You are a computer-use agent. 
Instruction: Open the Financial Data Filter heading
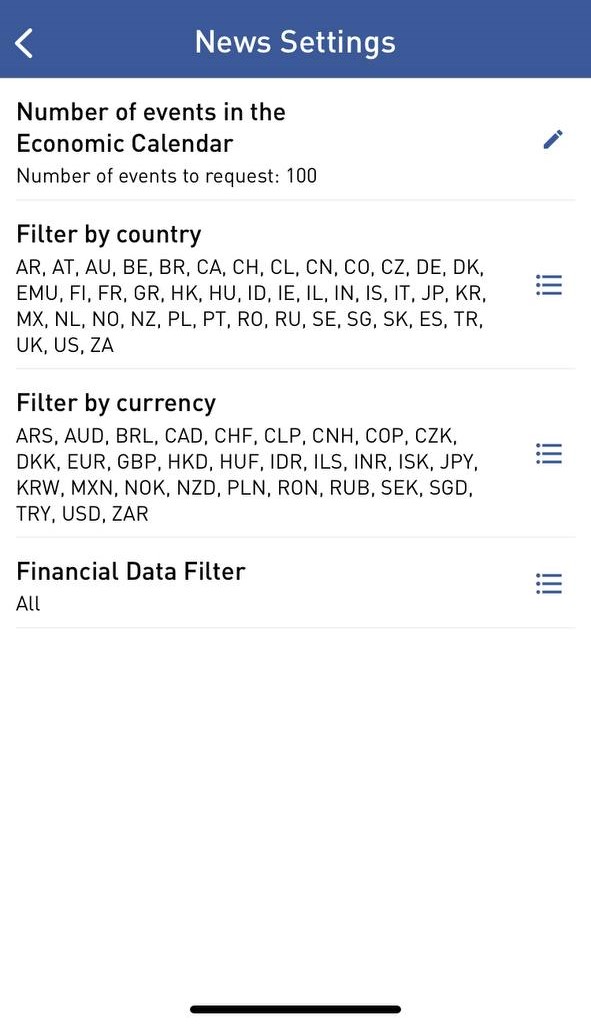point(131,571)
